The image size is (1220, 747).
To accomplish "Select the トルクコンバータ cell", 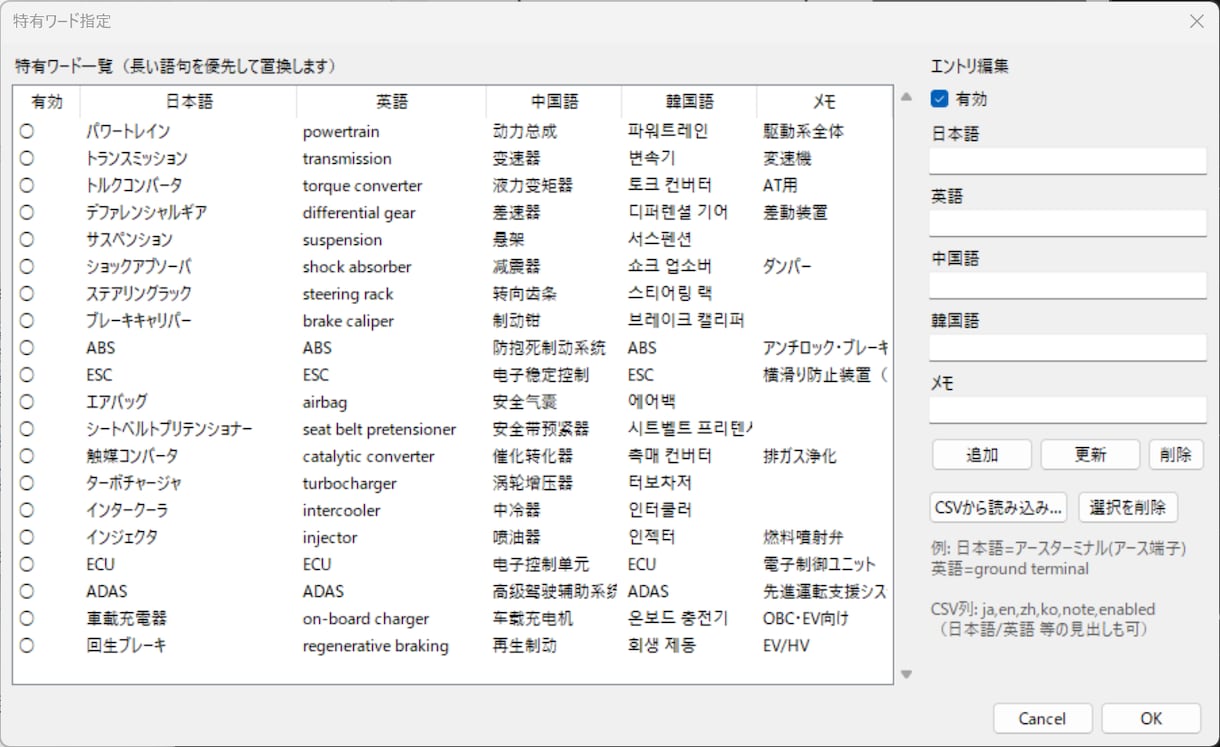I will (x=134, y=185).
